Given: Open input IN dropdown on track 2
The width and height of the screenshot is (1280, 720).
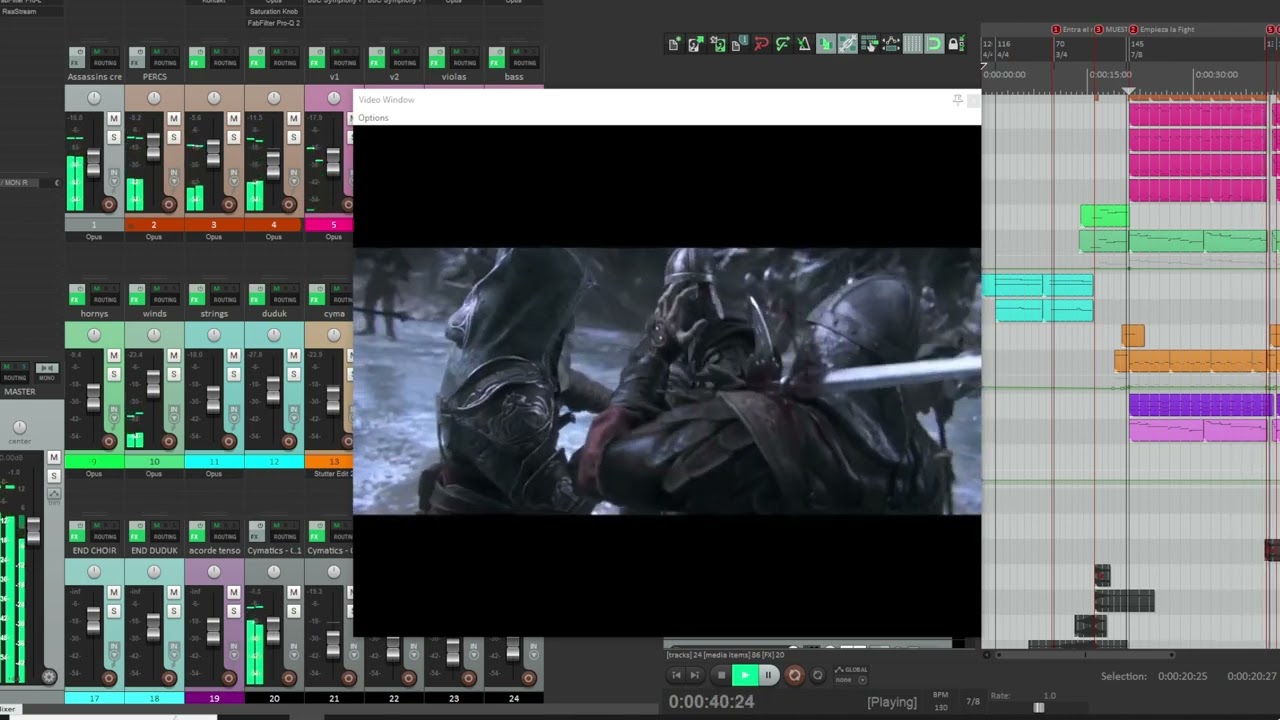Looking at the screenshot, I should click(174, 177).
